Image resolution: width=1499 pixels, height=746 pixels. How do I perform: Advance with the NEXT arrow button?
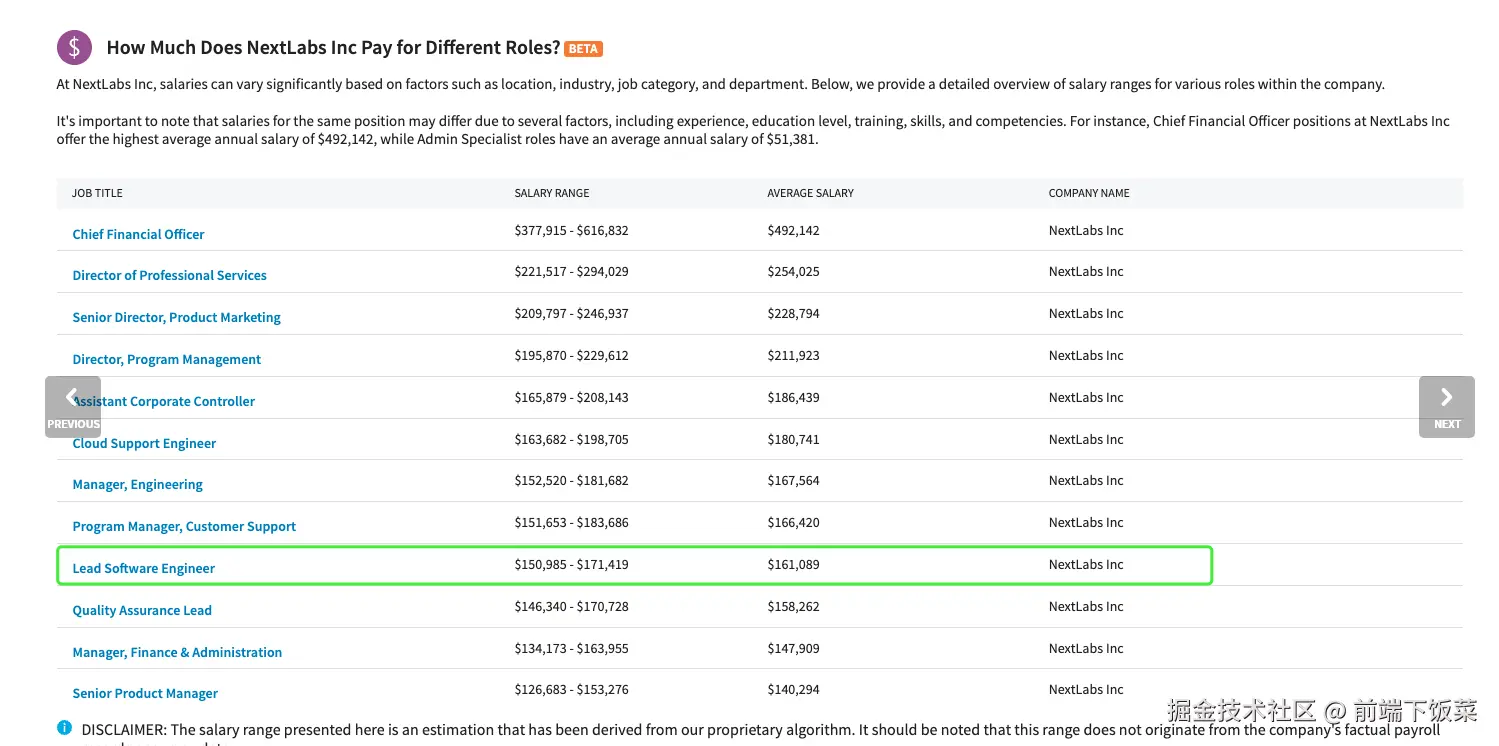1446,406
